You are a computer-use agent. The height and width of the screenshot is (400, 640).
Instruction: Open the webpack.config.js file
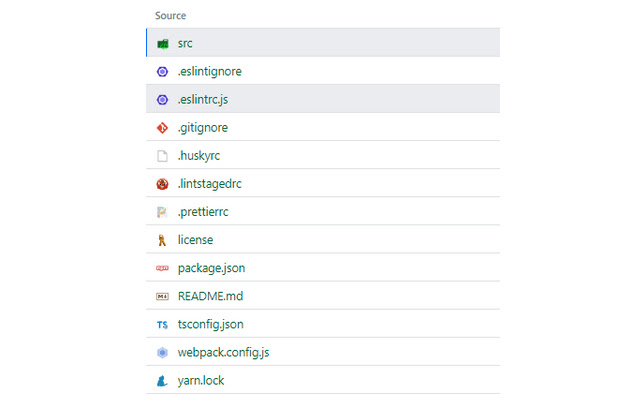tap(223, 353)
